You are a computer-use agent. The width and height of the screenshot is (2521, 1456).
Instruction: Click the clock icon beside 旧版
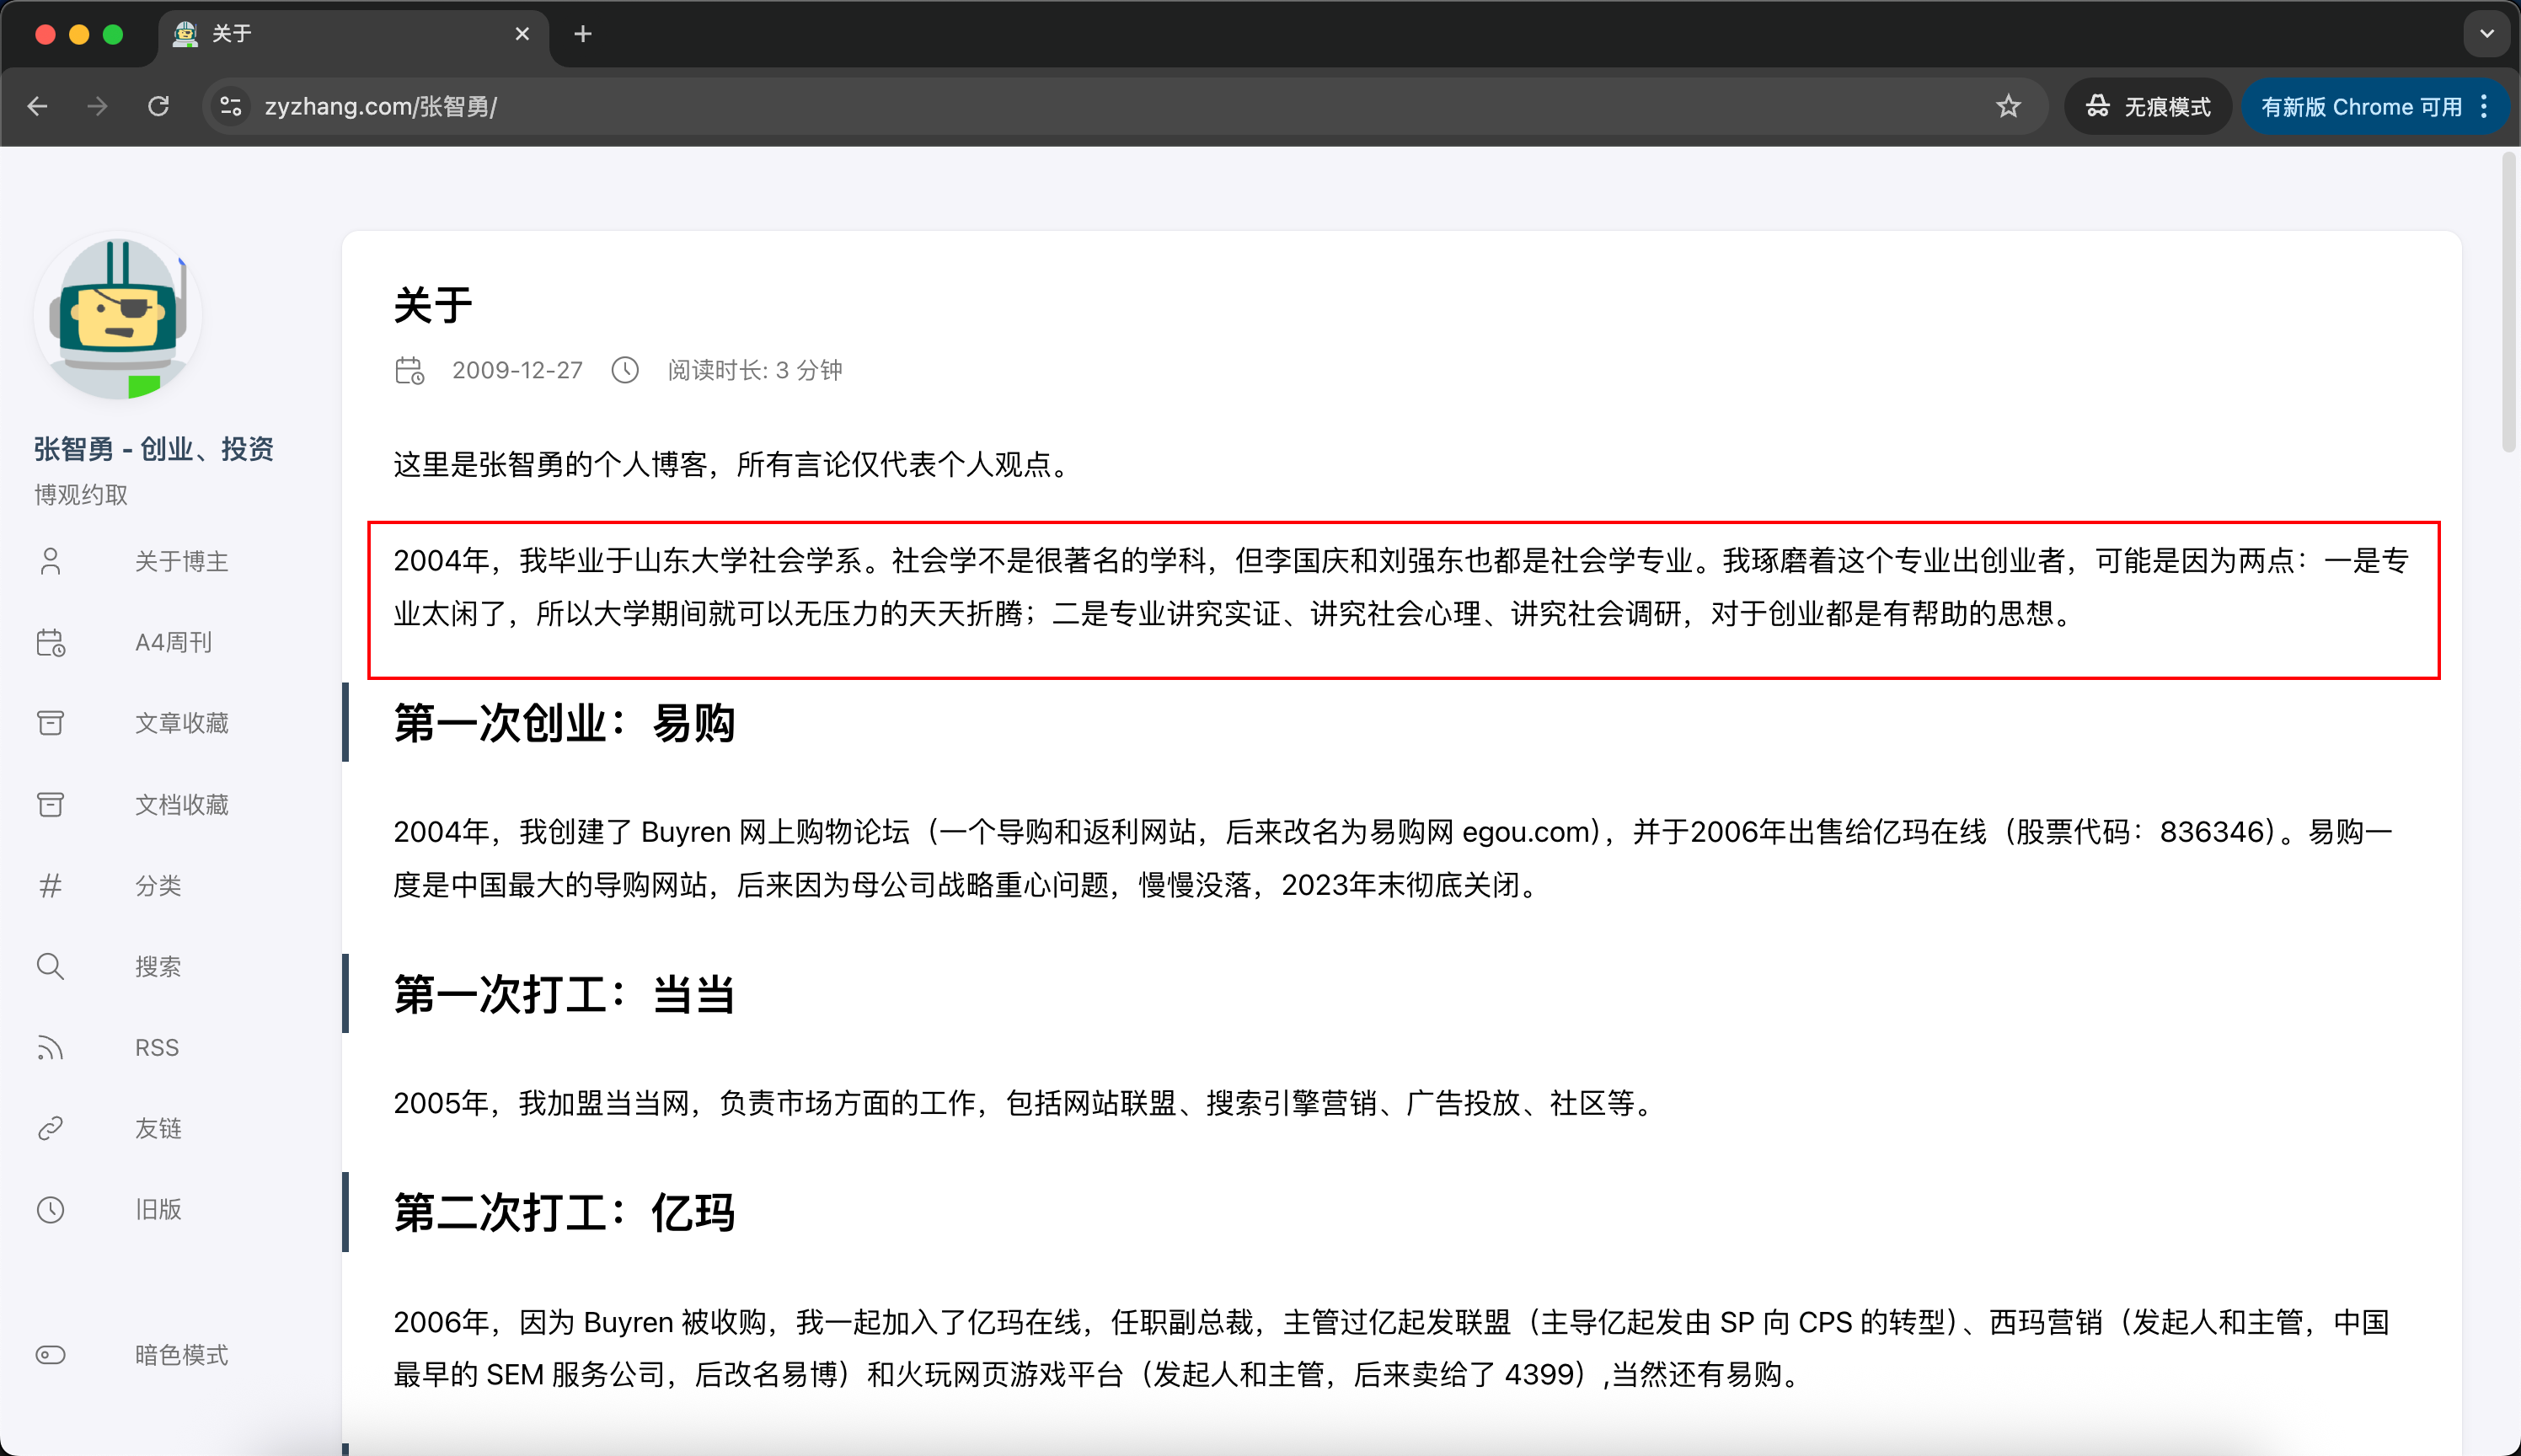coord(50,1209)
